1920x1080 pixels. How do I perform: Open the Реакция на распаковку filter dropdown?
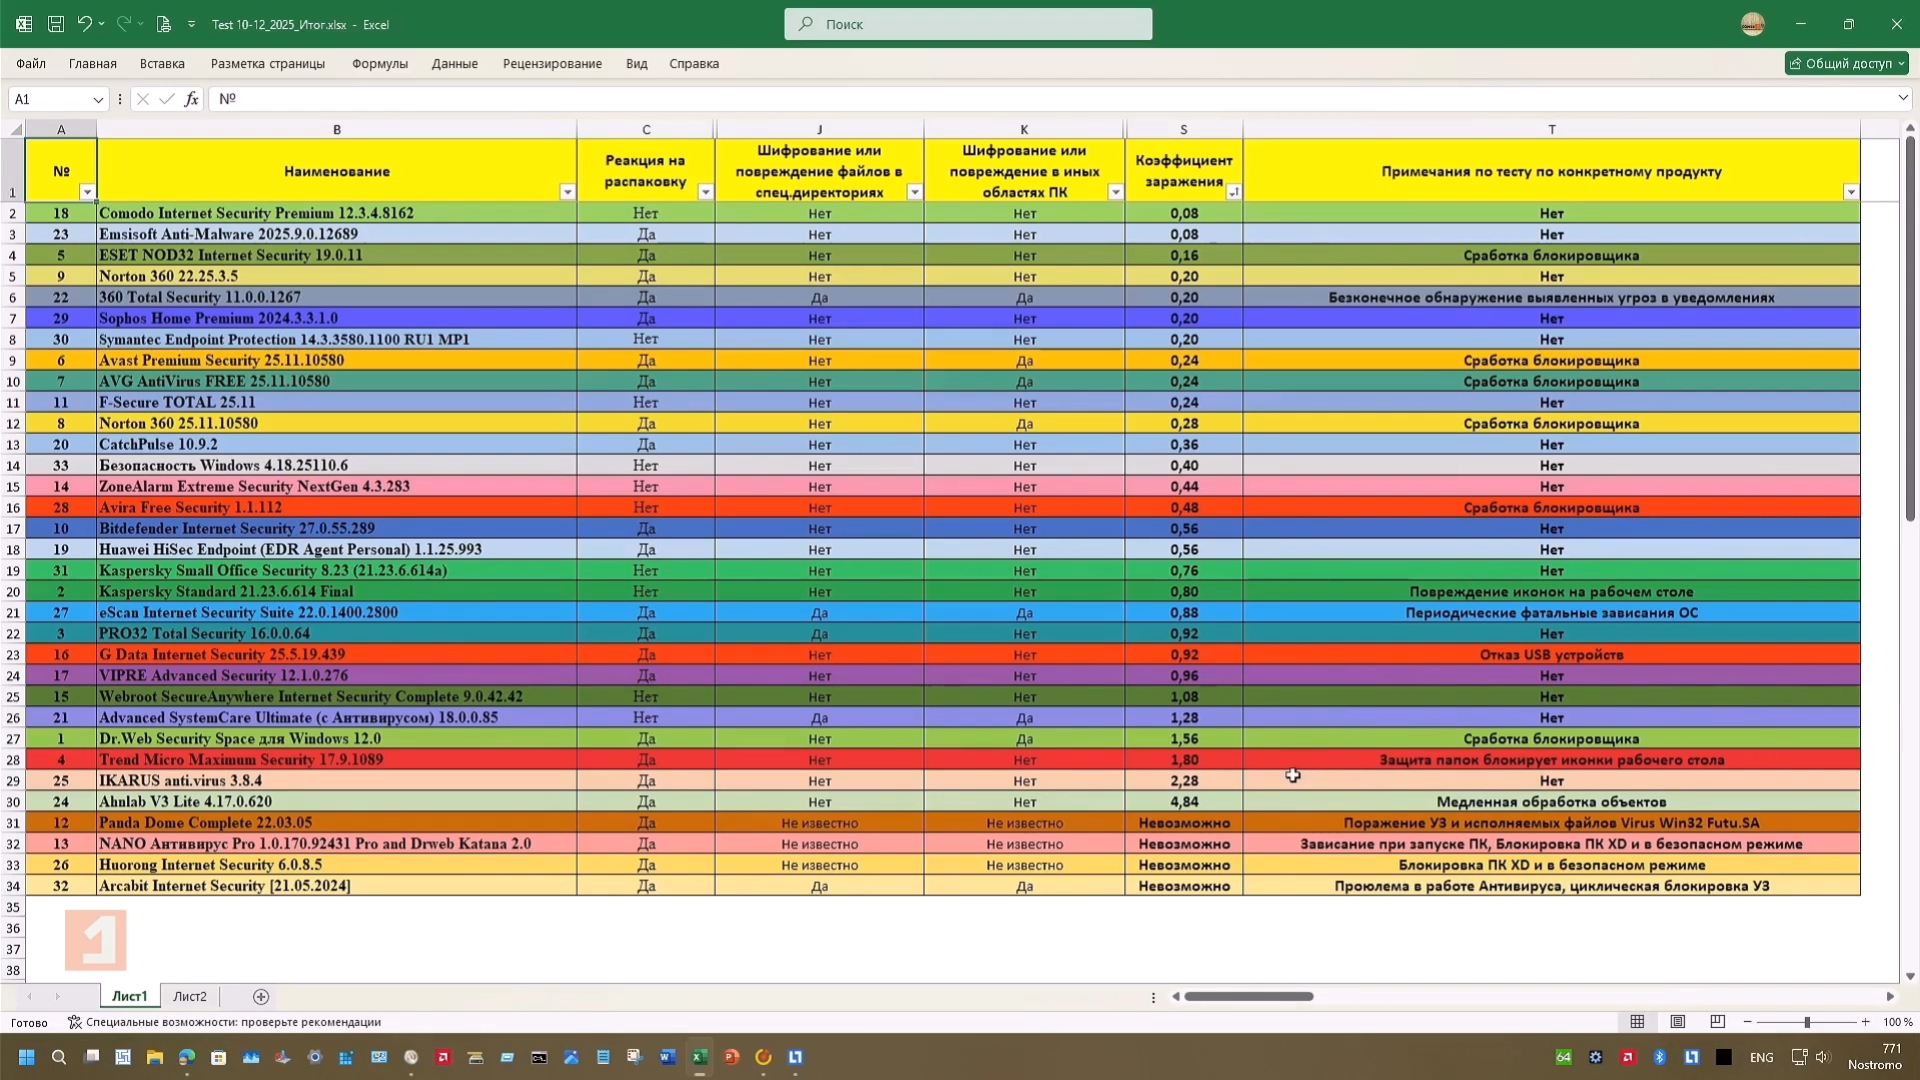point(705,192)
